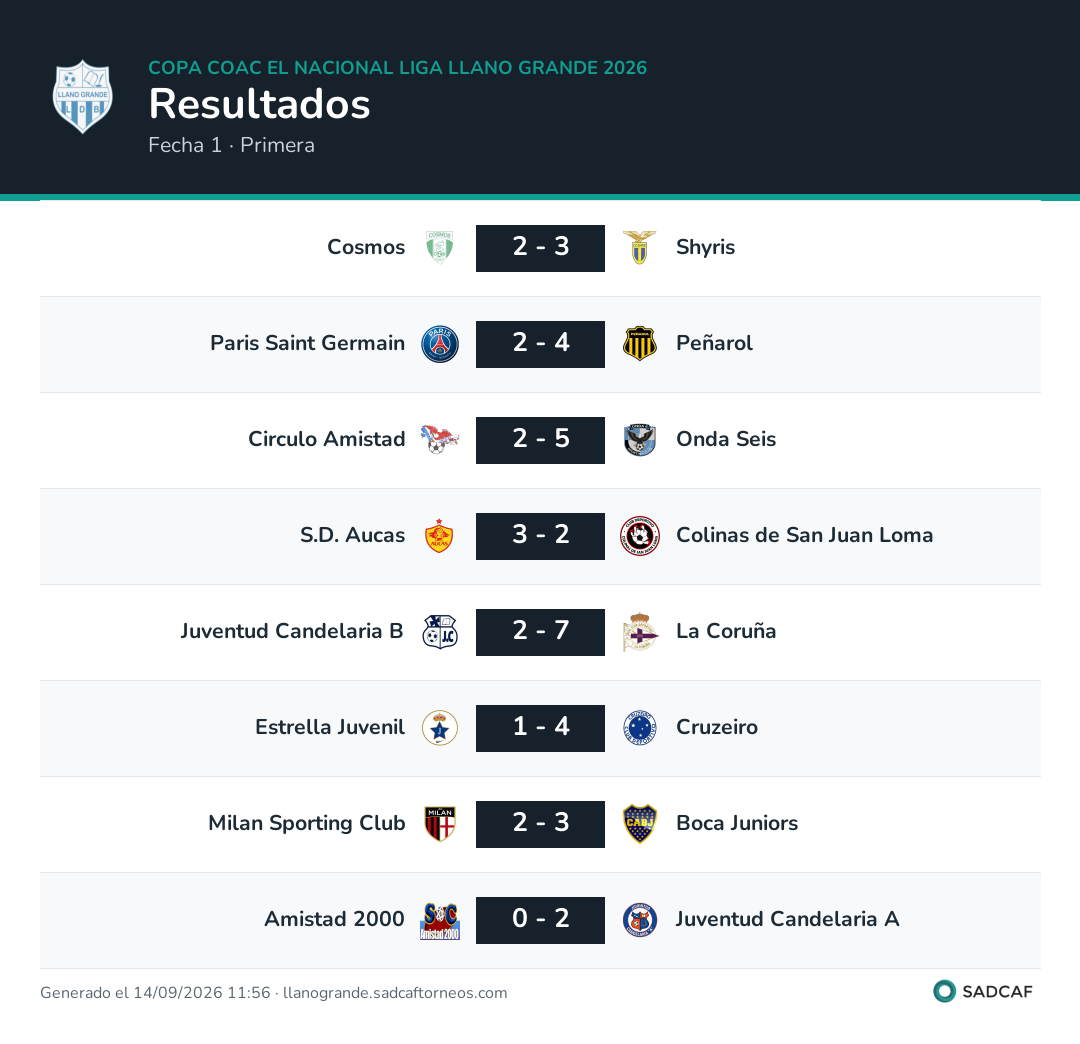Select the Amistad 2000 logo
1080x1044 pixels.
pyautogui.click(x=439, y=921)
